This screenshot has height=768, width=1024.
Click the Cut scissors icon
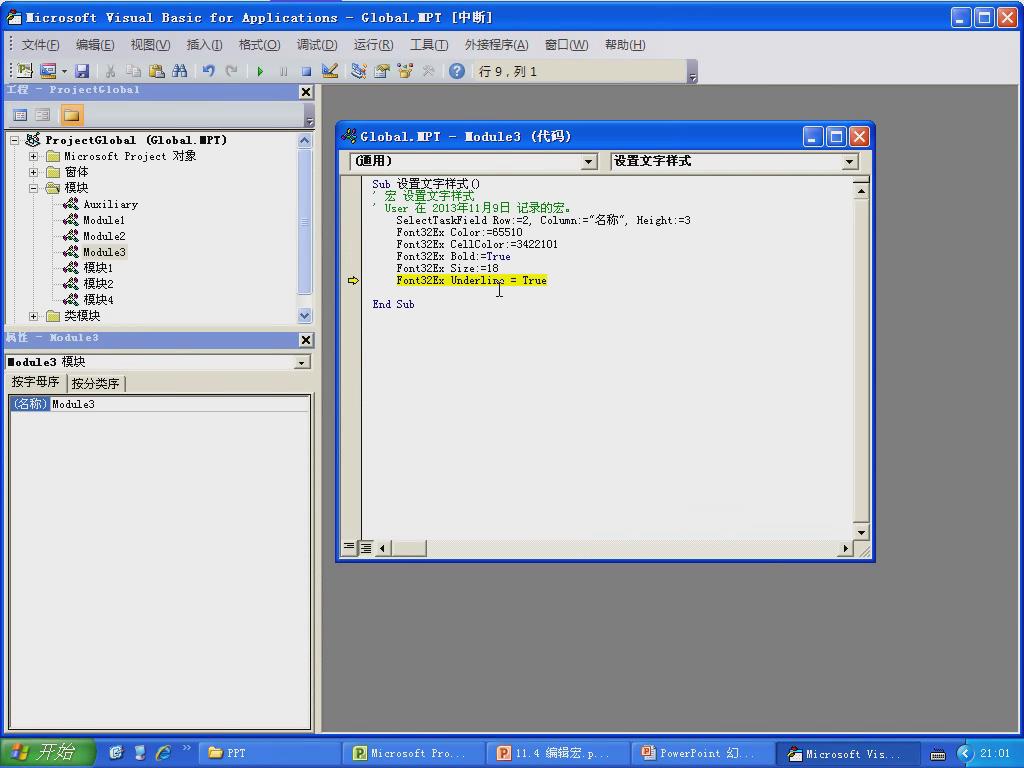(x=110, y=71)
